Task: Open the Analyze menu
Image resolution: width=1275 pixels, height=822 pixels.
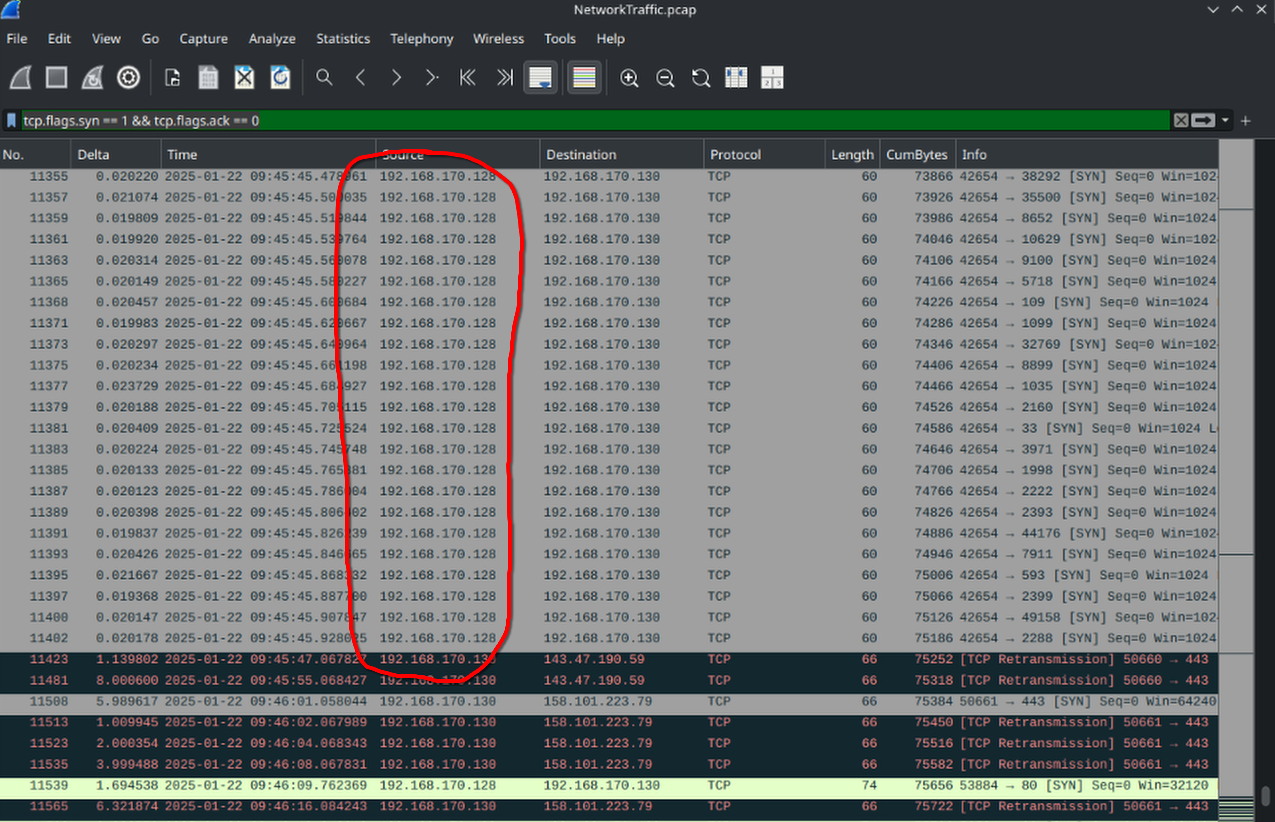Action: [272, 39]
